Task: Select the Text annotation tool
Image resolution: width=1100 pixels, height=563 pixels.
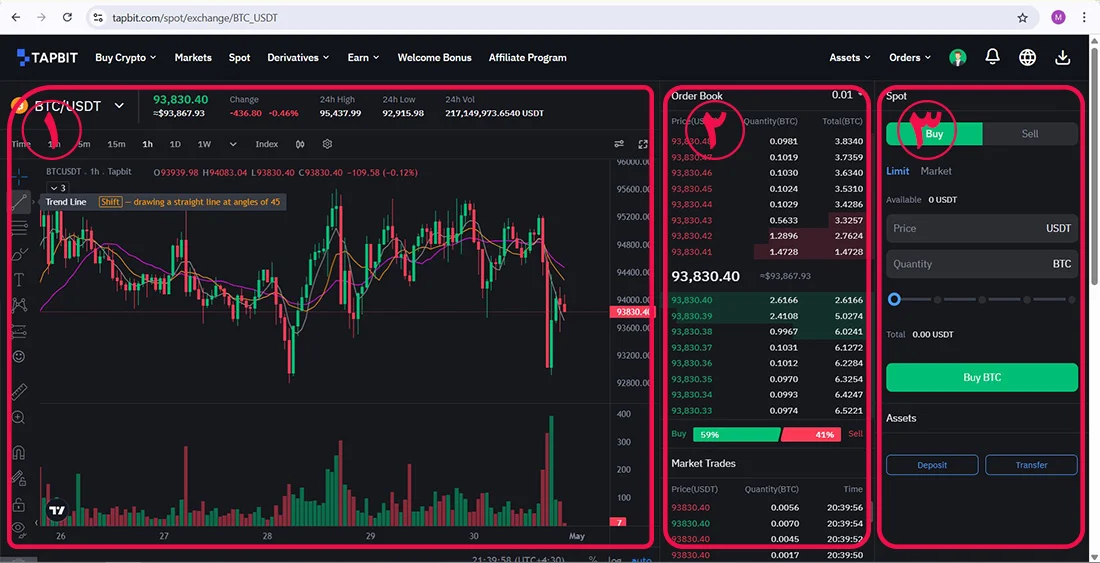Action: tap(19, 279)
